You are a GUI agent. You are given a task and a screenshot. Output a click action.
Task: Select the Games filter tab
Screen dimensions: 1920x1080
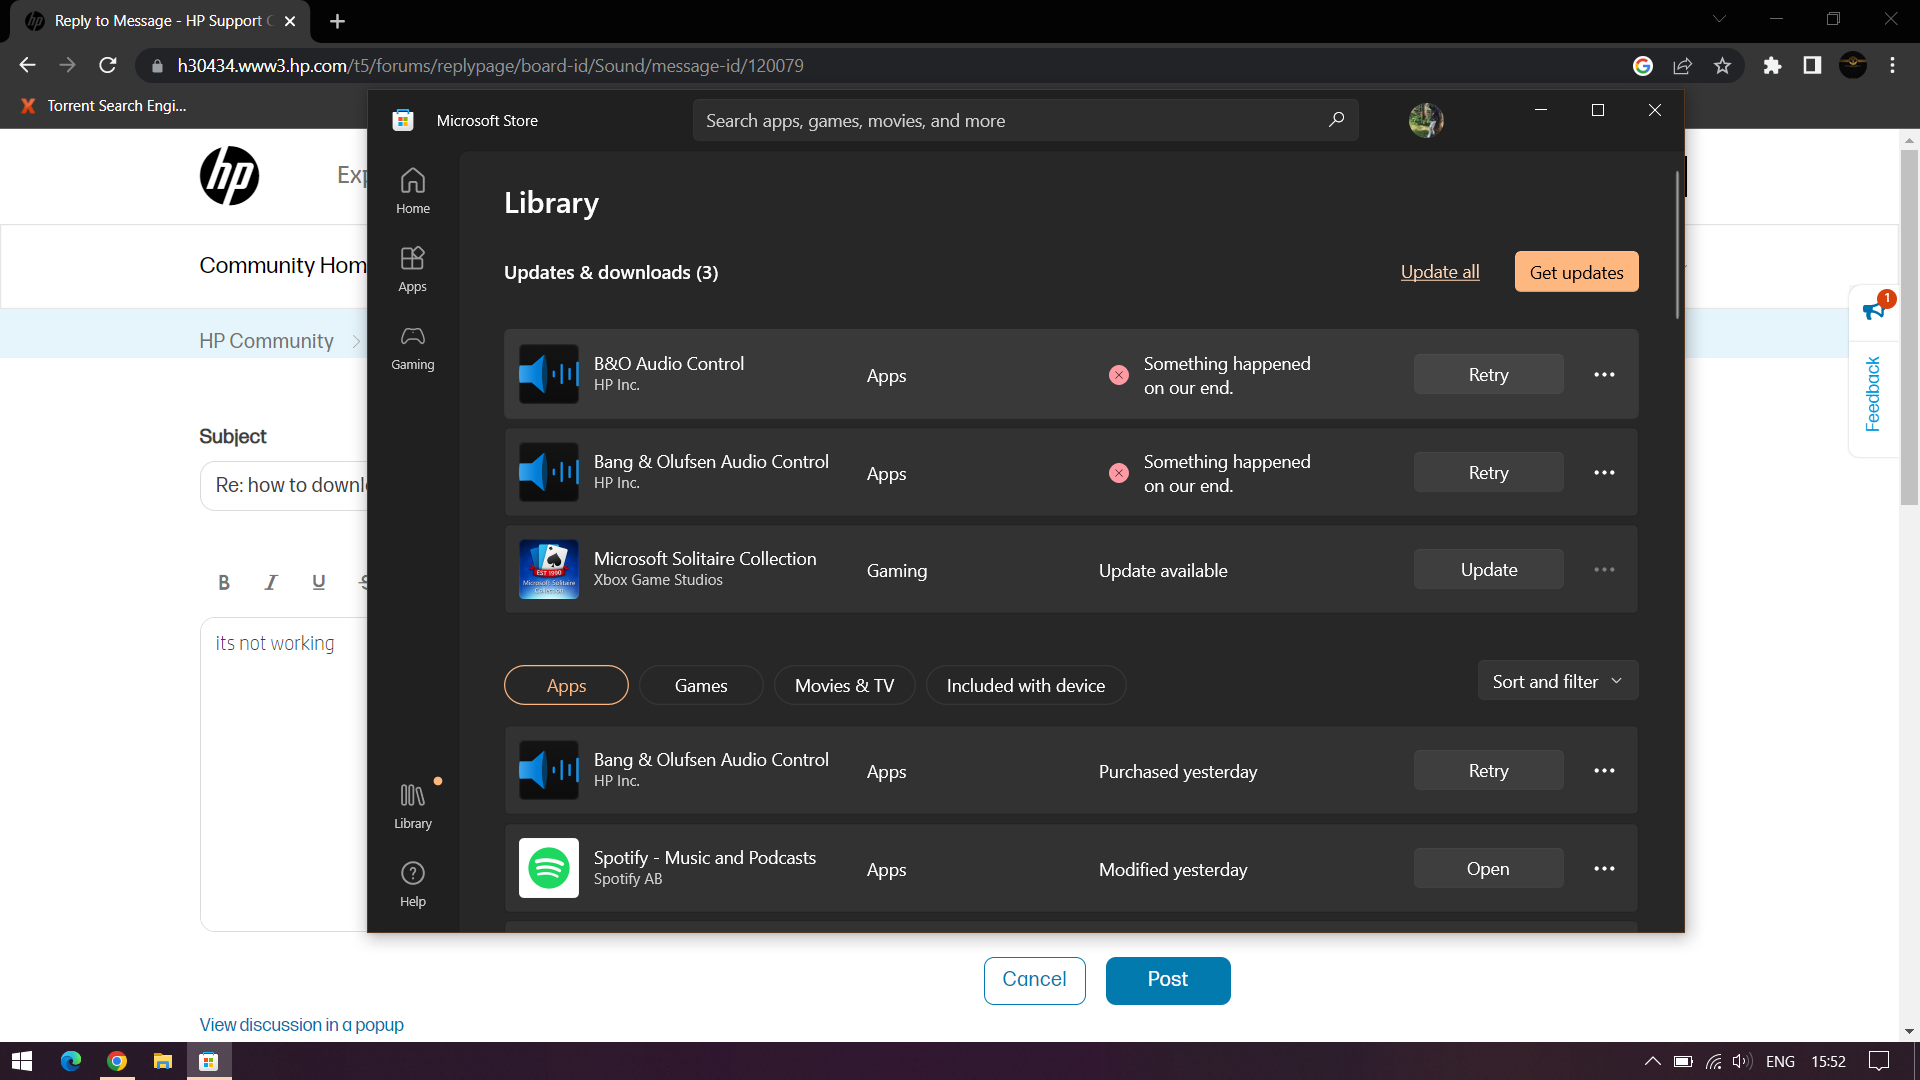point(700,684)
